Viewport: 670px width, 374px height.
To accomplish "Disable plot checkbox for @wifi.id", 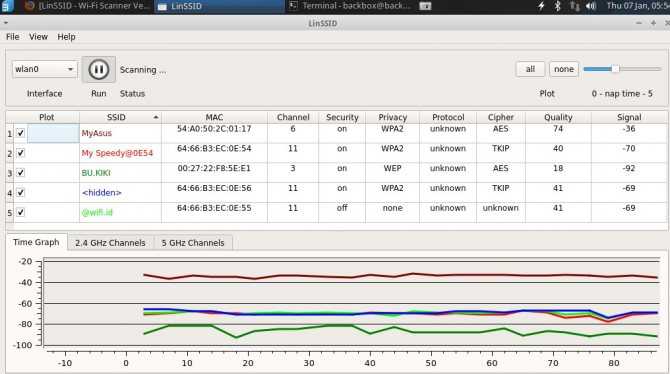I will (x=21, y=212).
